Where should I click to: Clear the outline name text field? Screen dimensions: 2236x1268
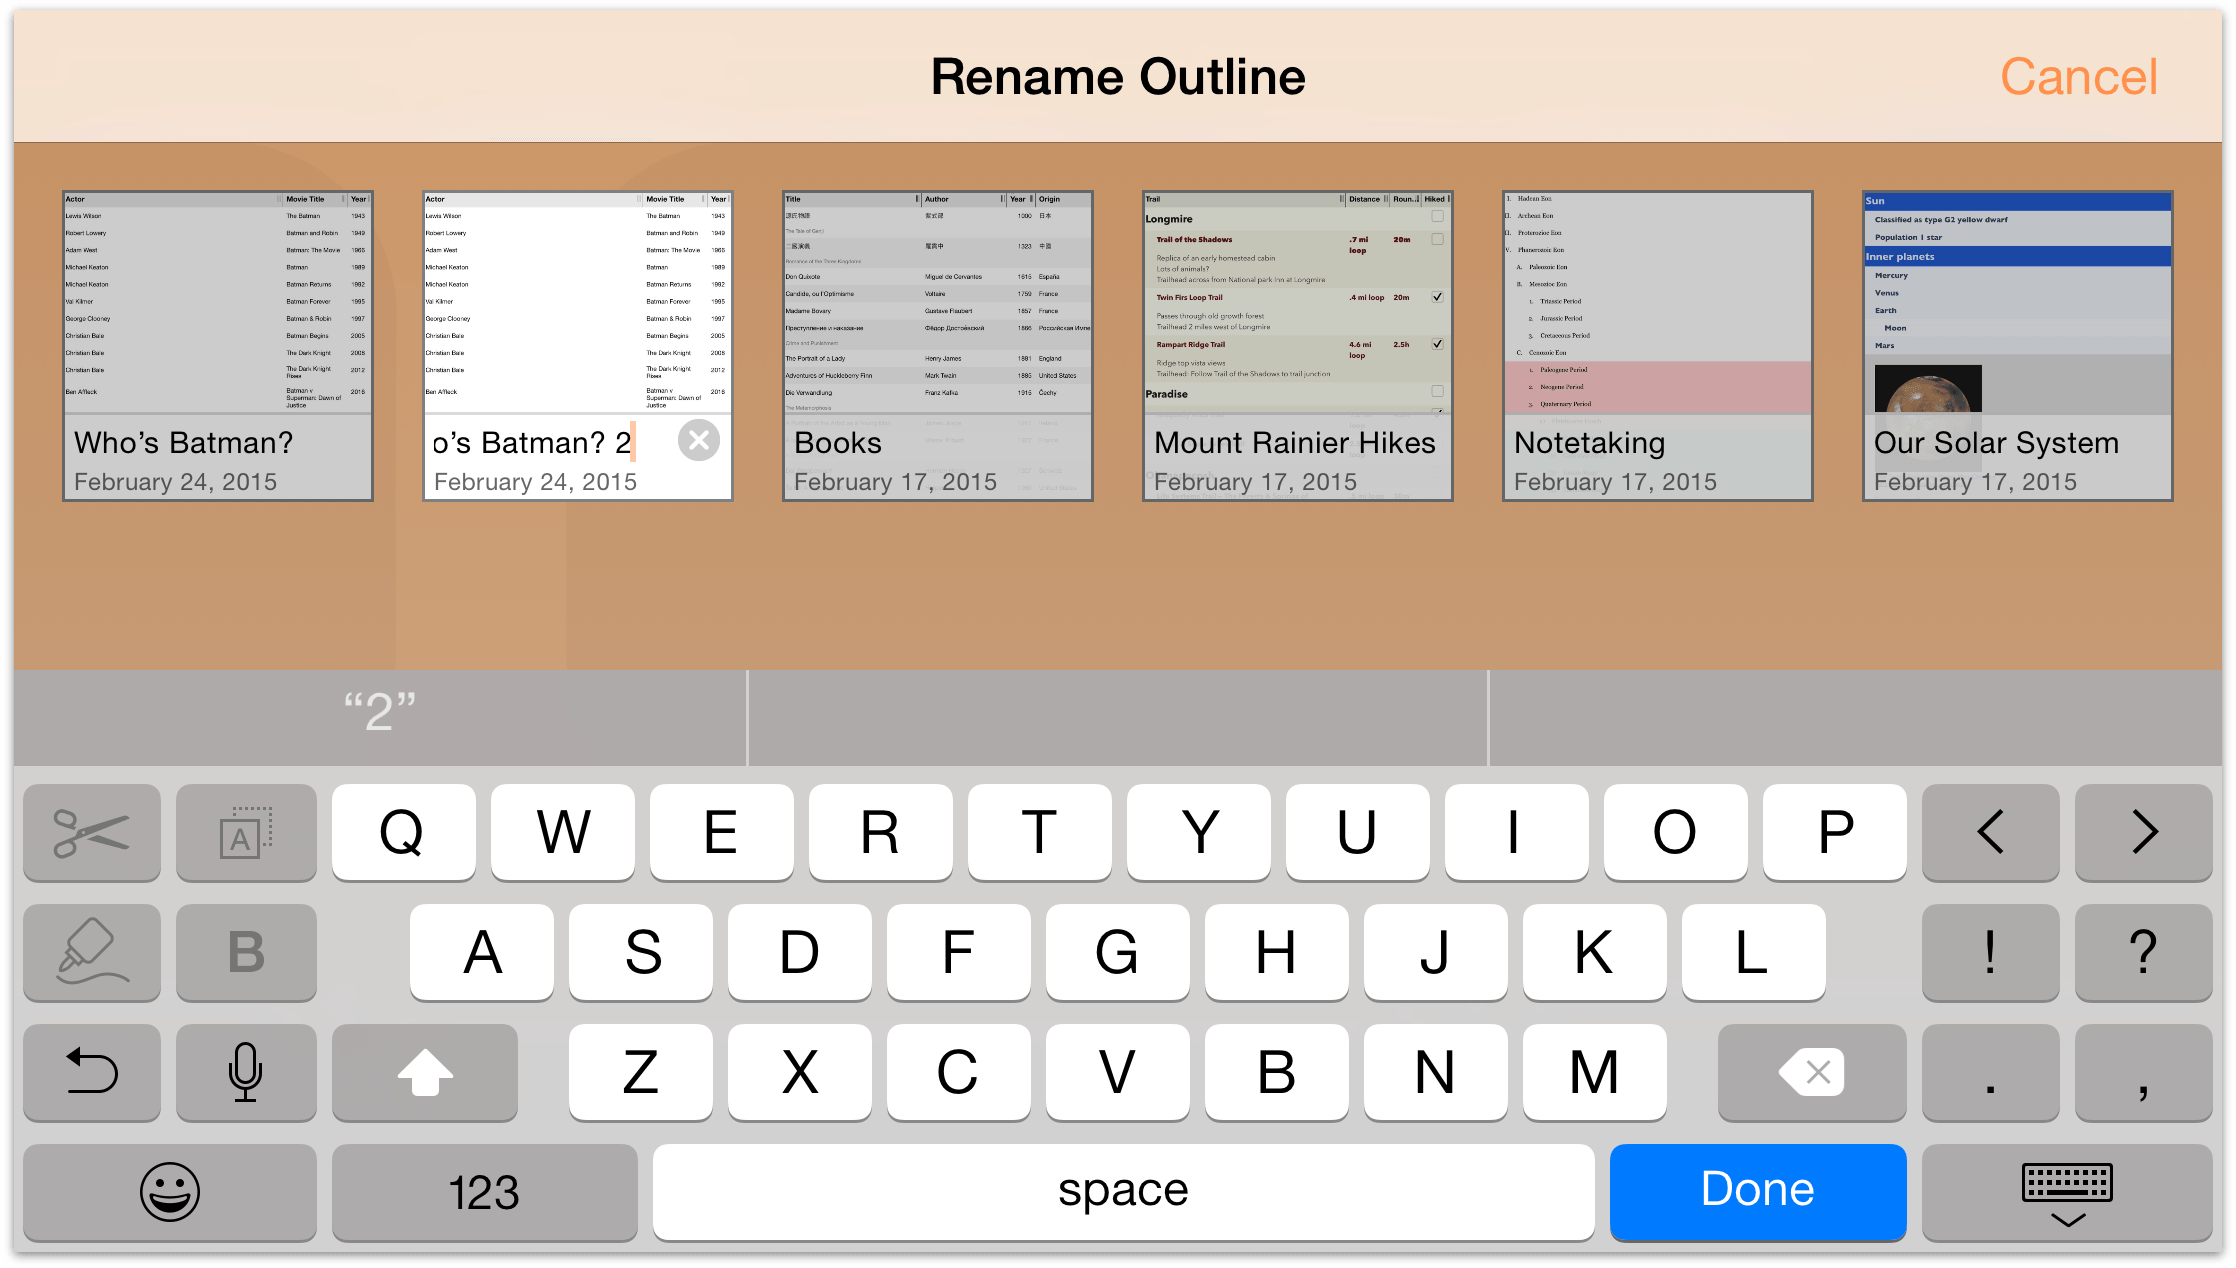(x=699, y=440)
